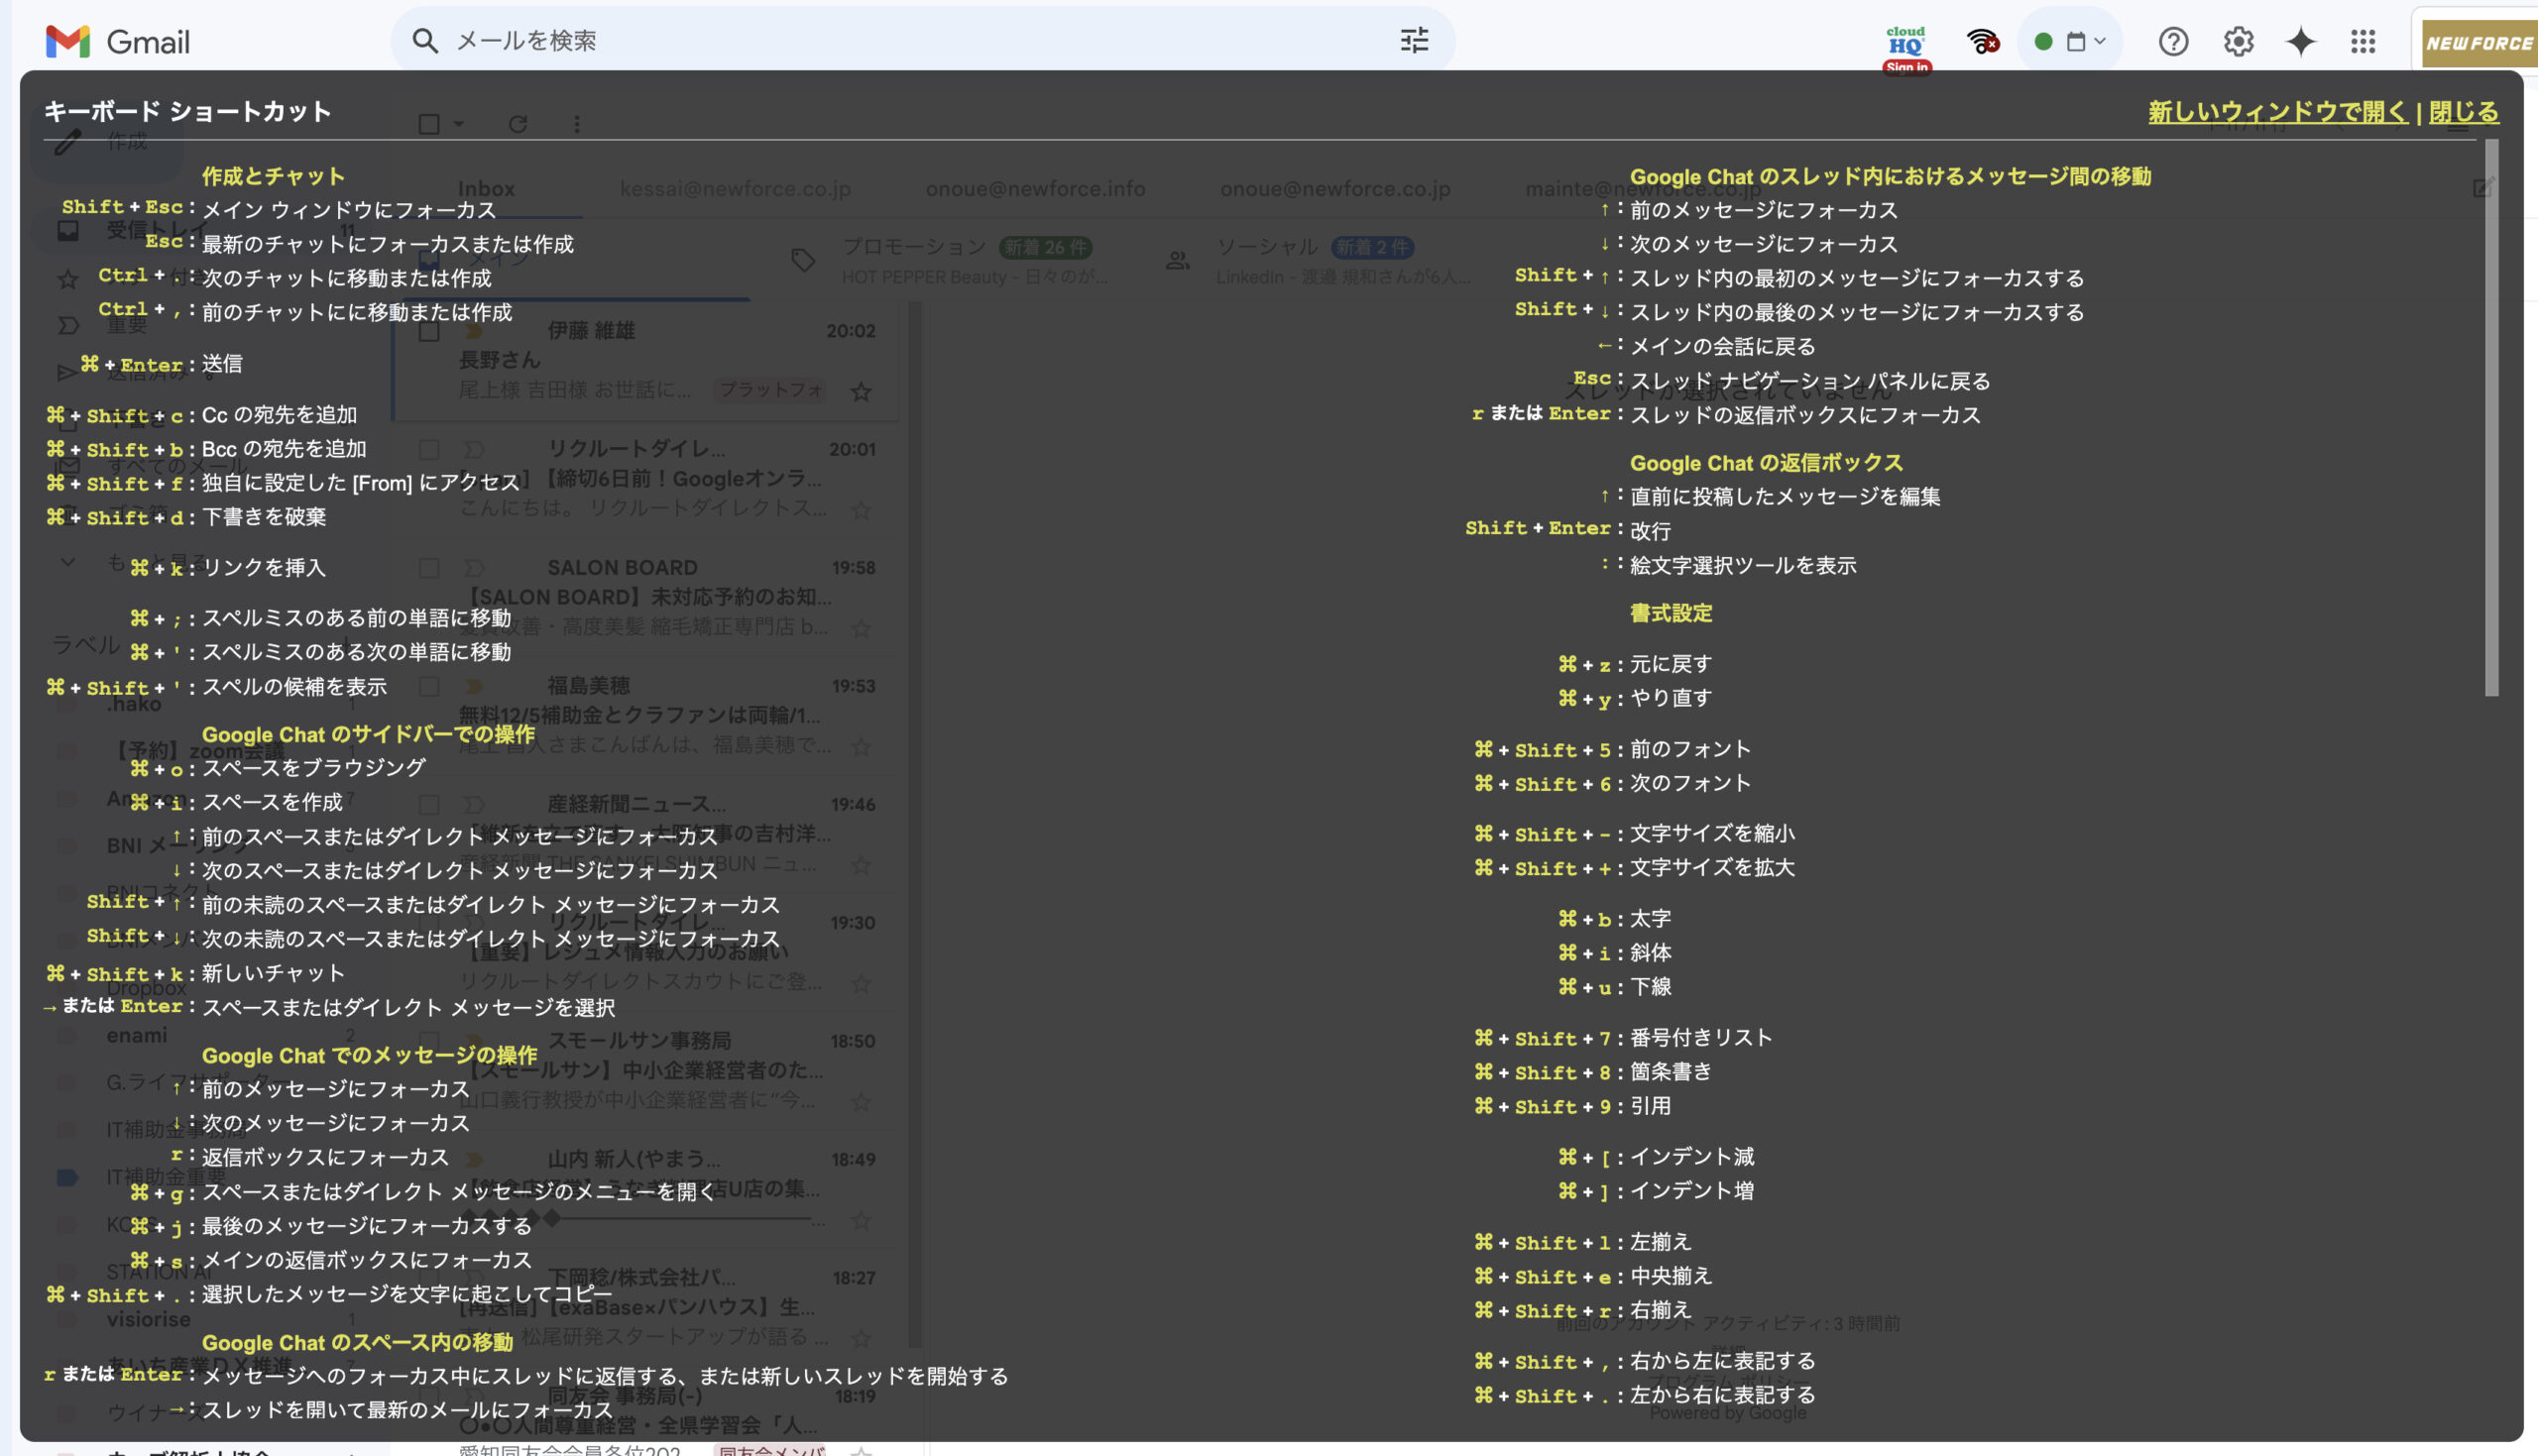Tick the select-all checkbox in the toolbar
Screen dimensions: 2538x1456
click(429, 124)
